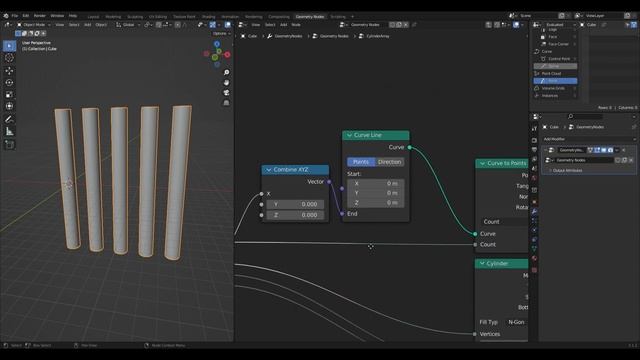Choose the Move tool
640x360 pixels.
(x=9, y=71)
